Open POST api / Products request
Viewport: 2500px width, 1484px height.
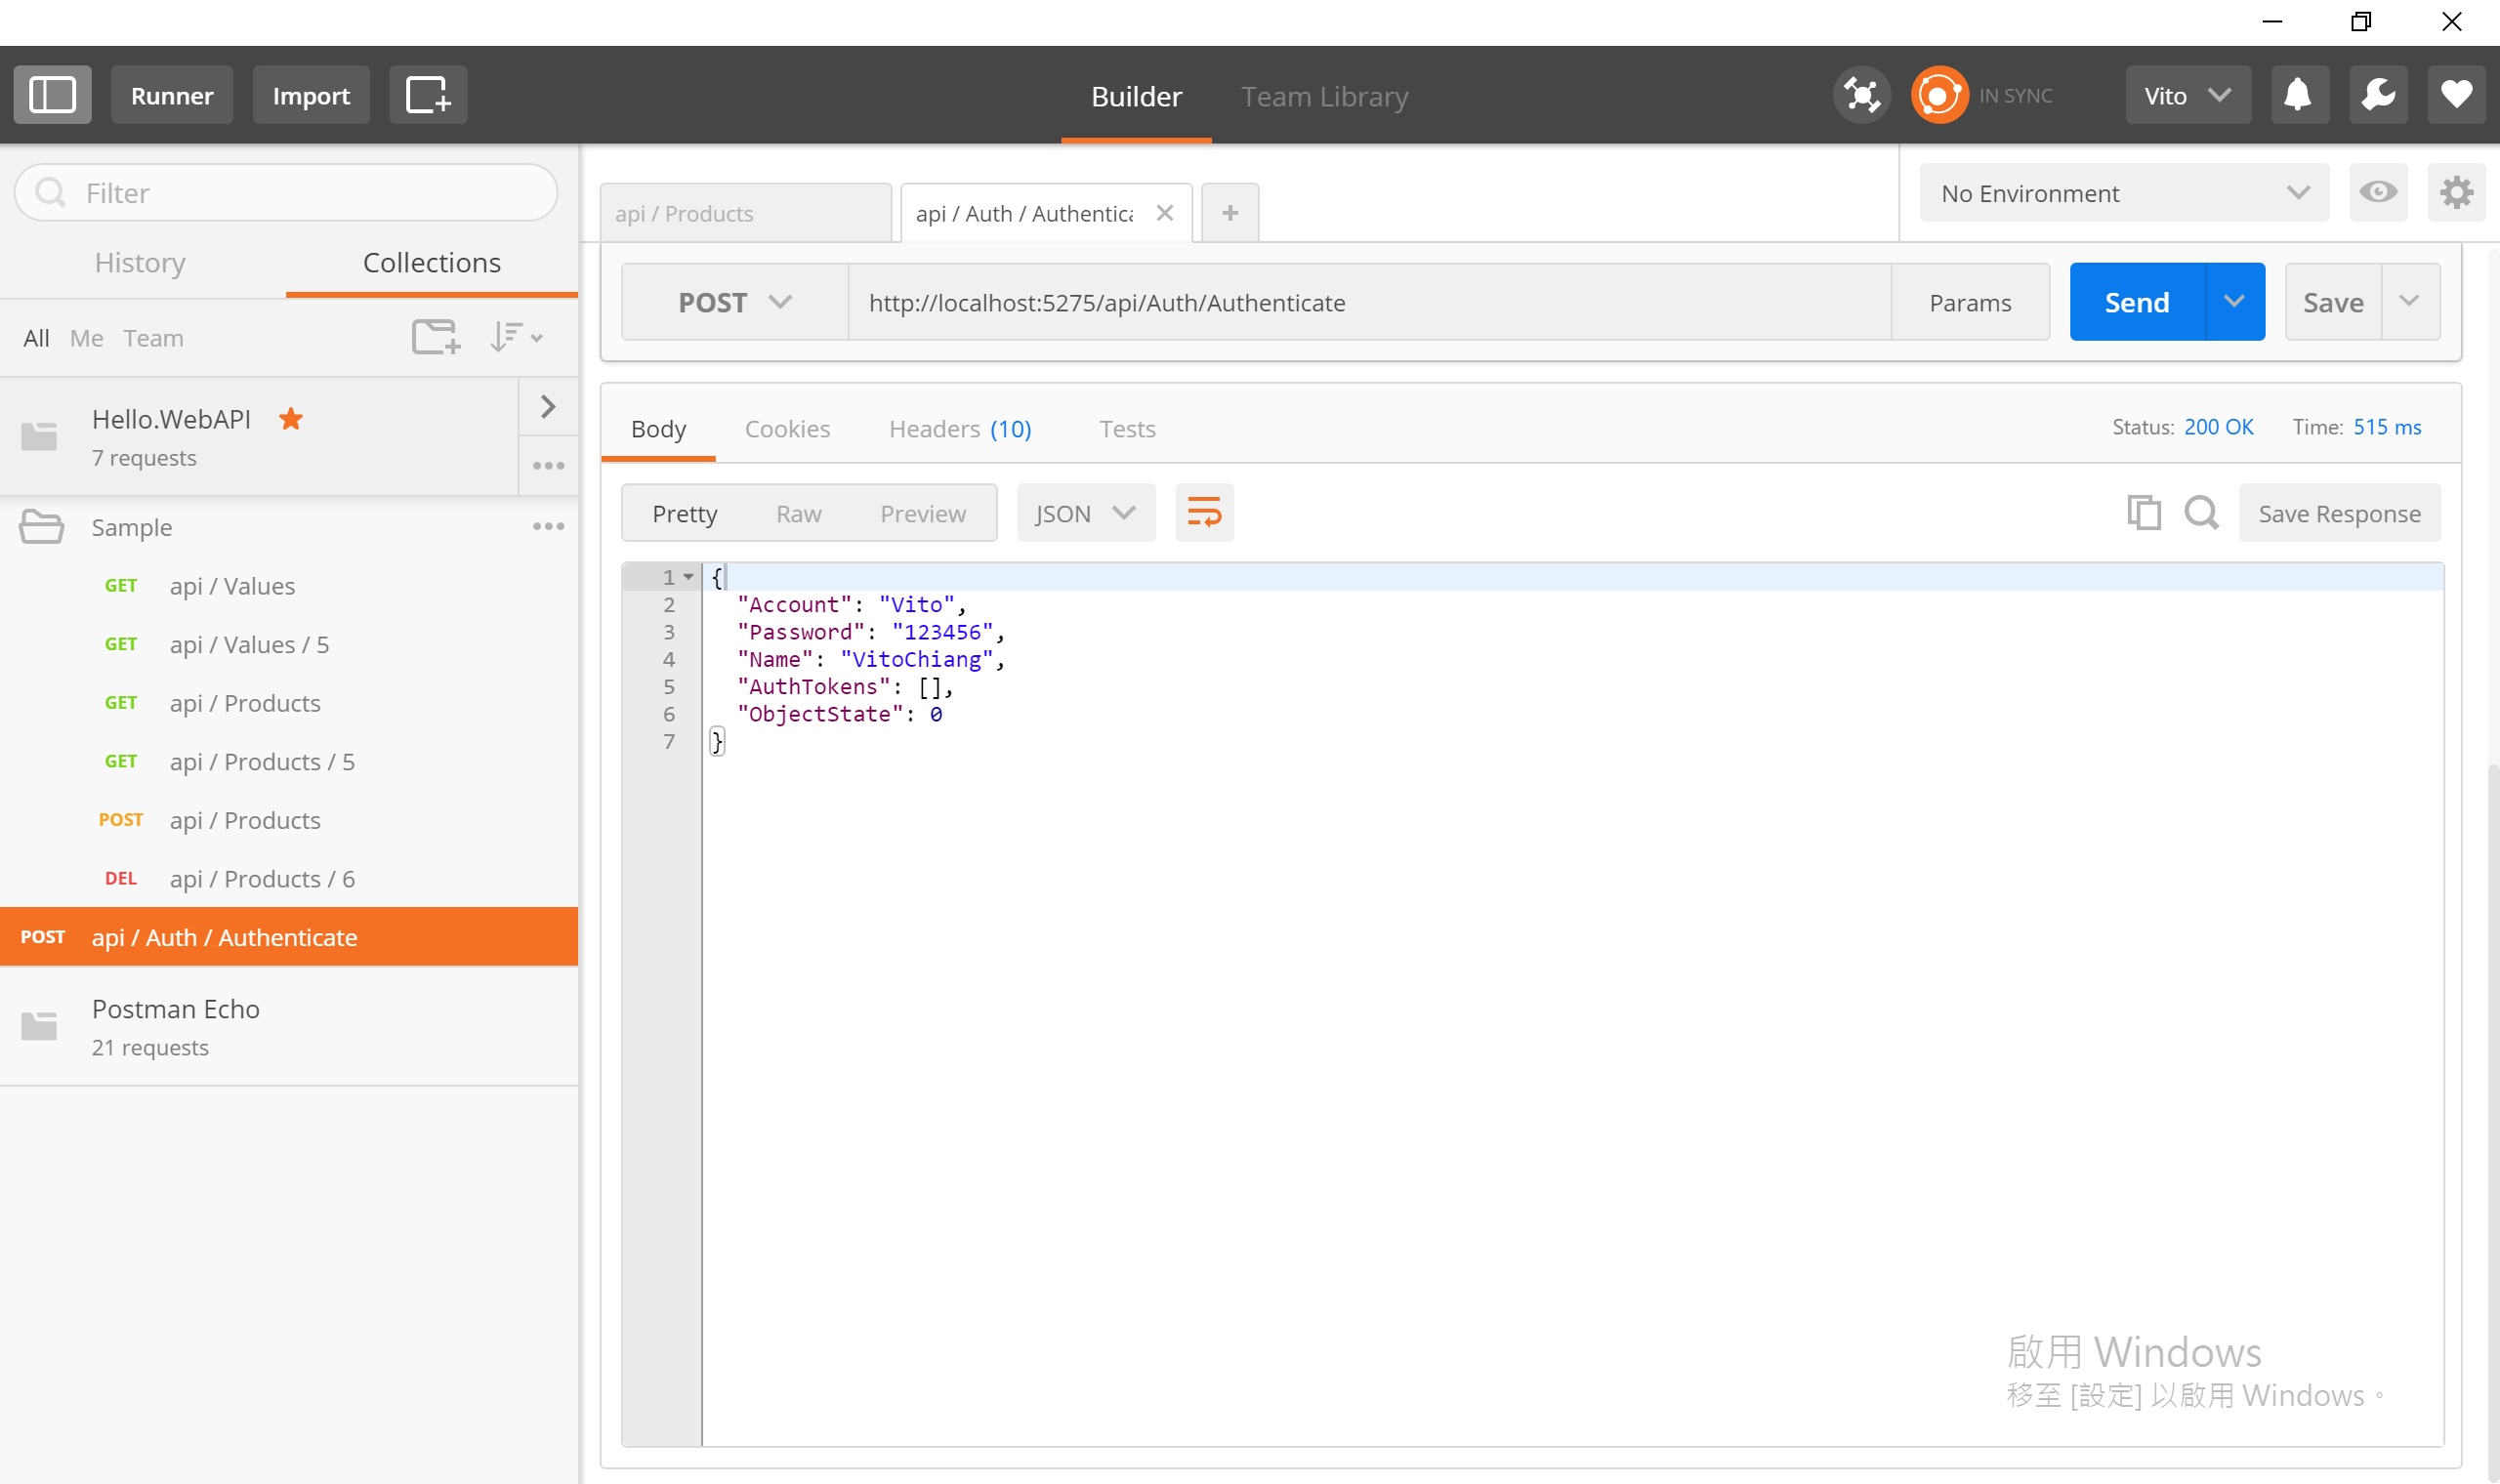[289, 820]
